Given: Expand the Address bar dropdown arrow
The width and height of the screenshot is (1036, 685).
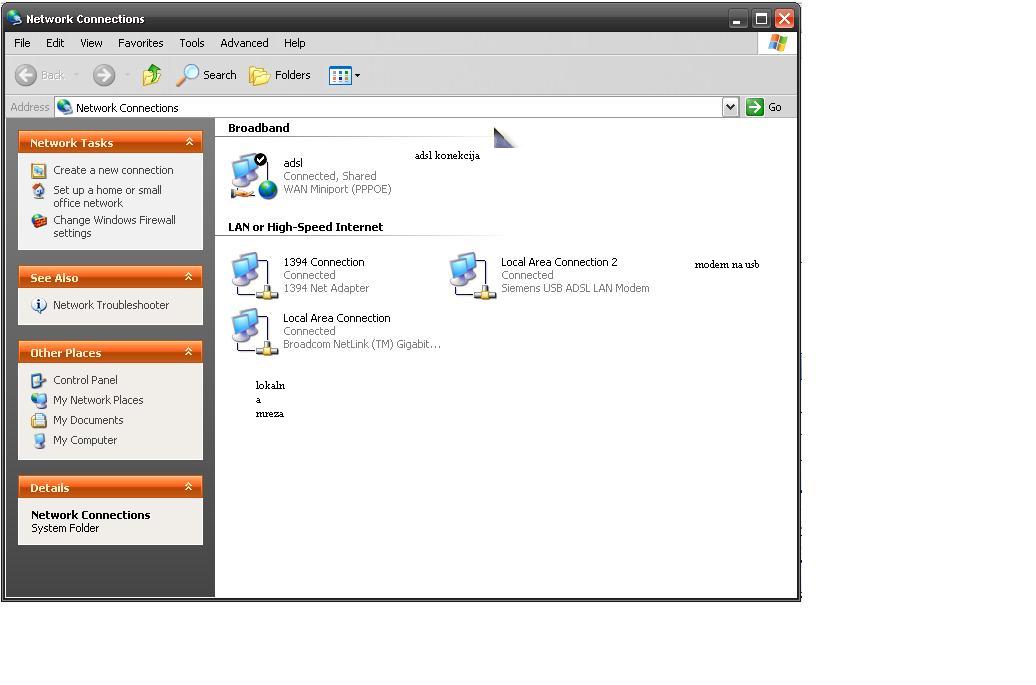Looking at the screenshot, I should click(730, 107).
